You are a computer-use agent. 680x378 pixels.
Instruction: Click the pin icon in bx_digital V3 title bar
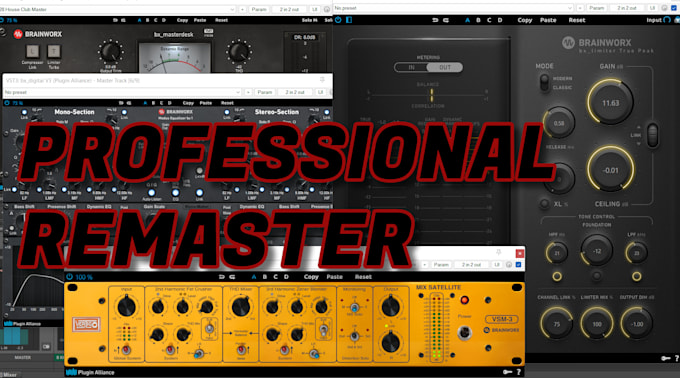[322, 80]
